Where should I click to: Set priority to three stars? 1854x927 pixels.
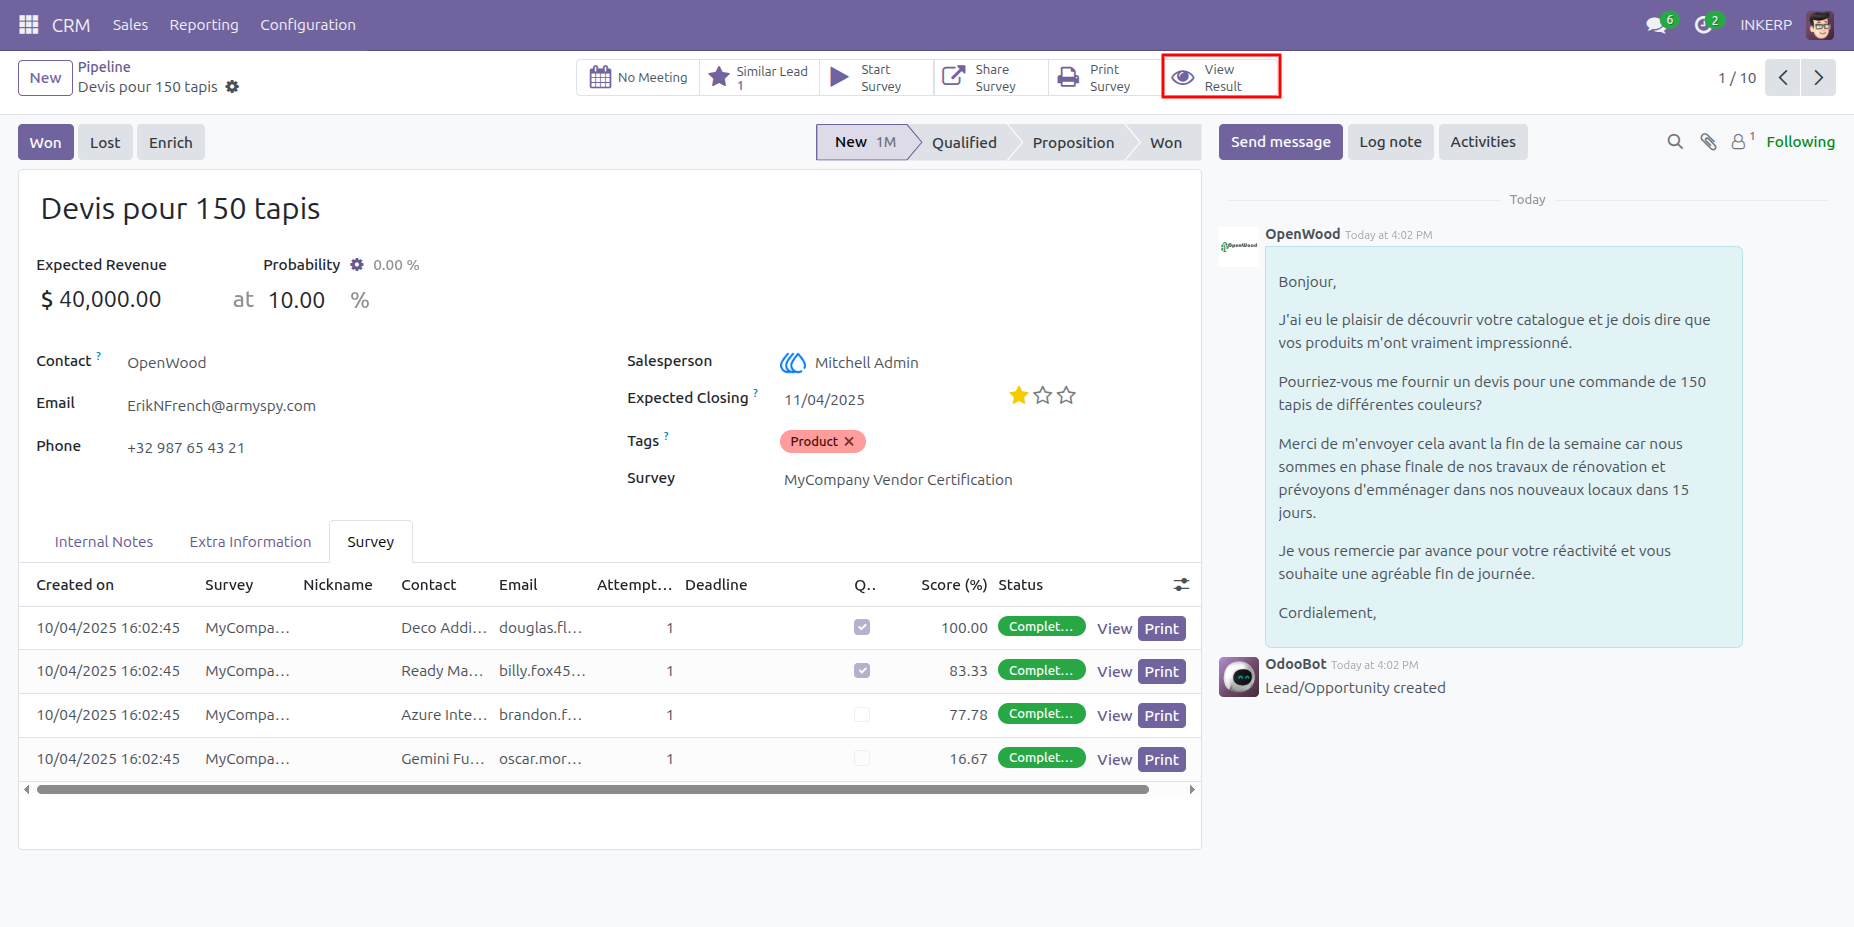[1067, 395]
